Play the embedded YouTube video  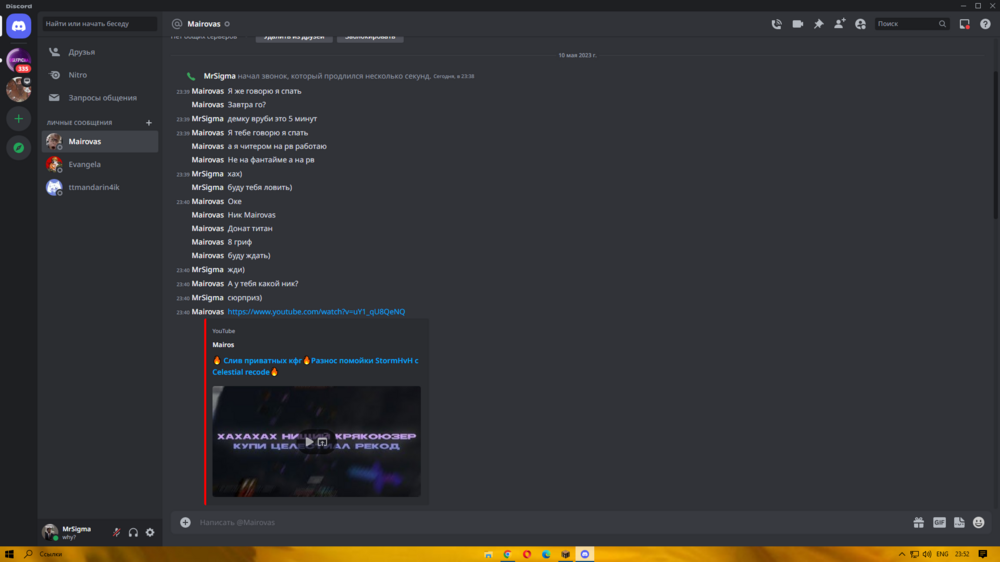(x=309, y=441)
